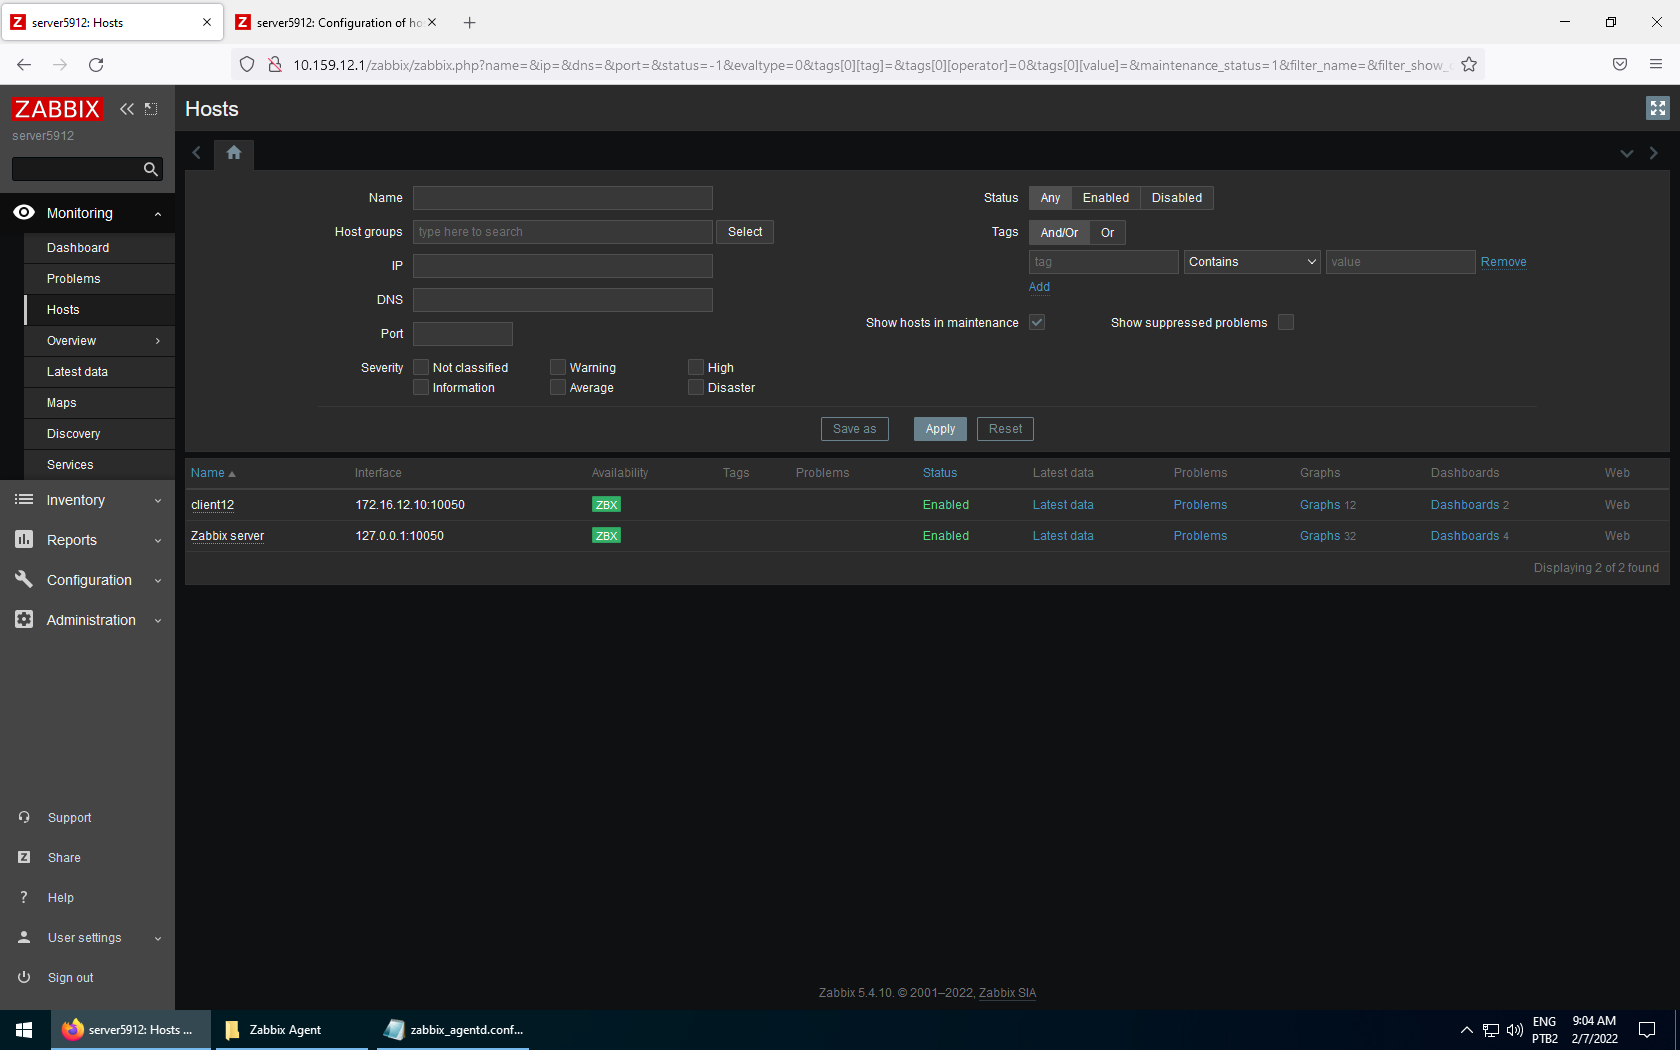The height and width of the screenshot is (1050, 1680).
Task: Enter kiosk mode with the fullscreen icon
Action: coord(1657,108)
